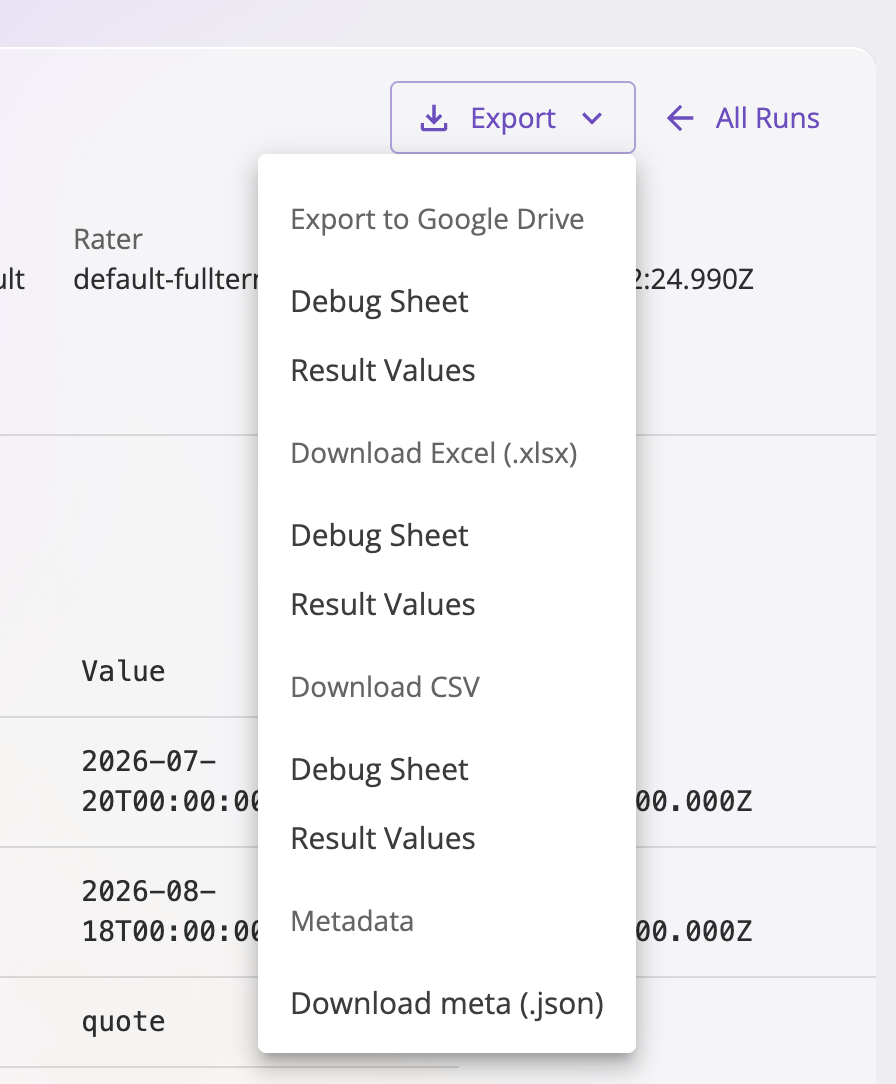This screenshot has width=896, height=1084.
Task: Click the download icon in Export button
Action: coord(434,118)
